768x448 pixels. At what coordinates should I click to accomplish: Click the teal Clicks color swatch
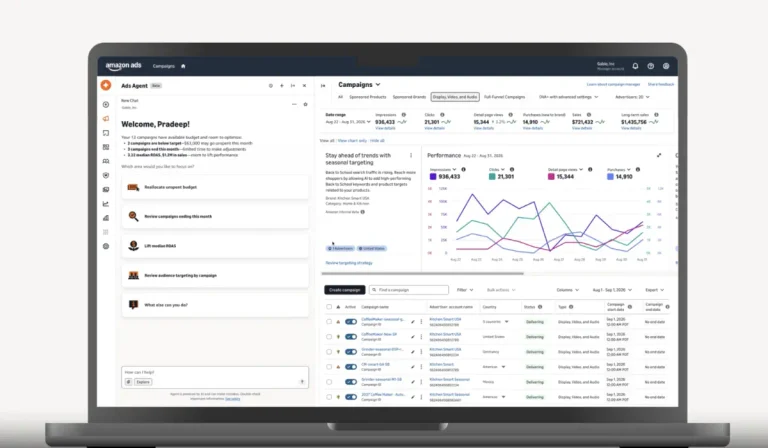pos(492,177)
